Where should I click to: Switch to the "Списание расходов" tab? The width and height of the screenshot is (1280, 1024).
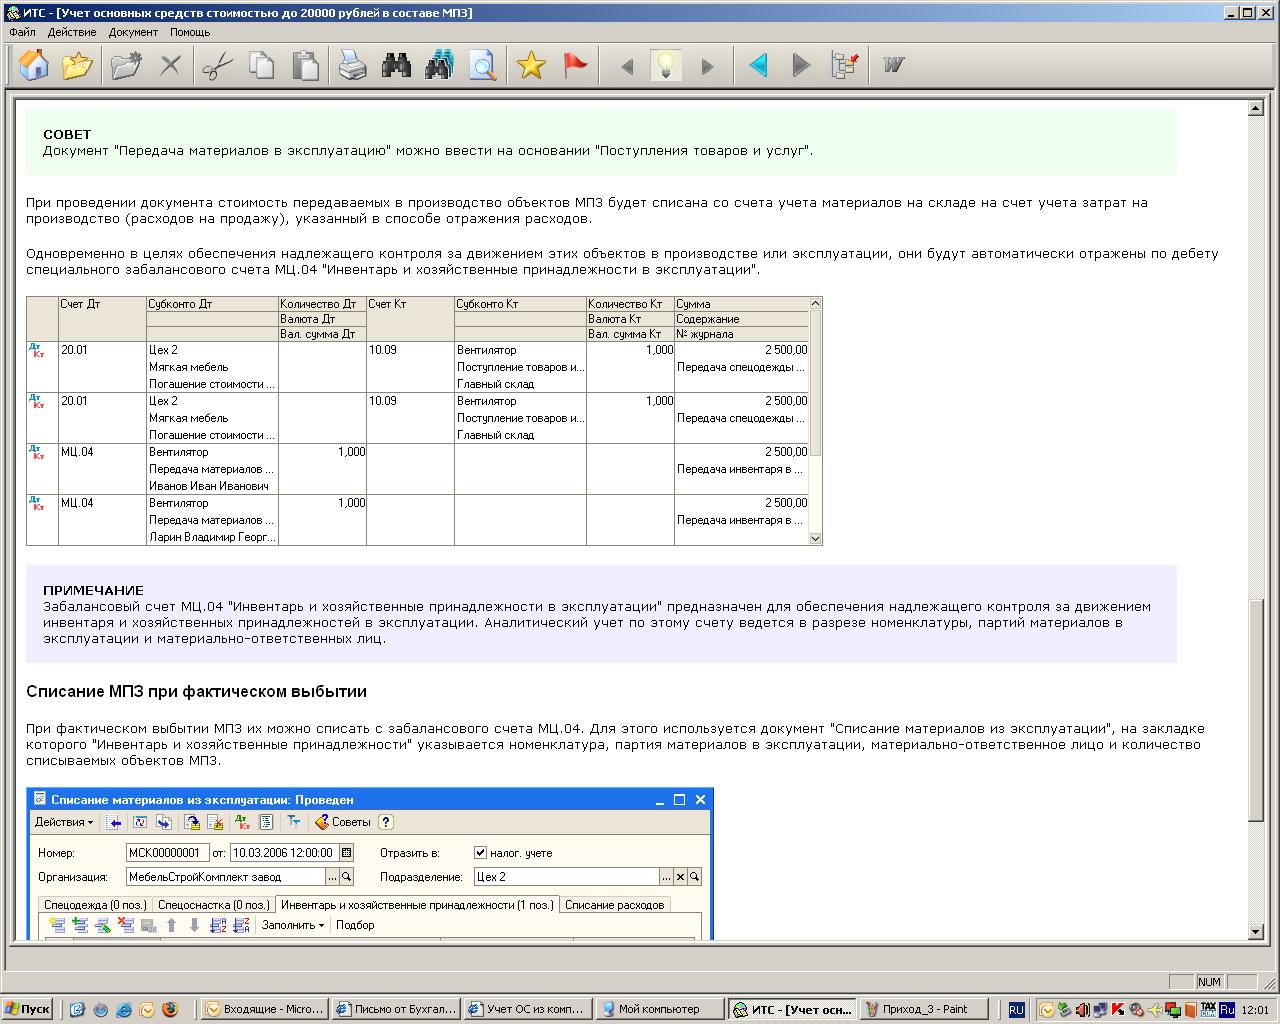614,905
